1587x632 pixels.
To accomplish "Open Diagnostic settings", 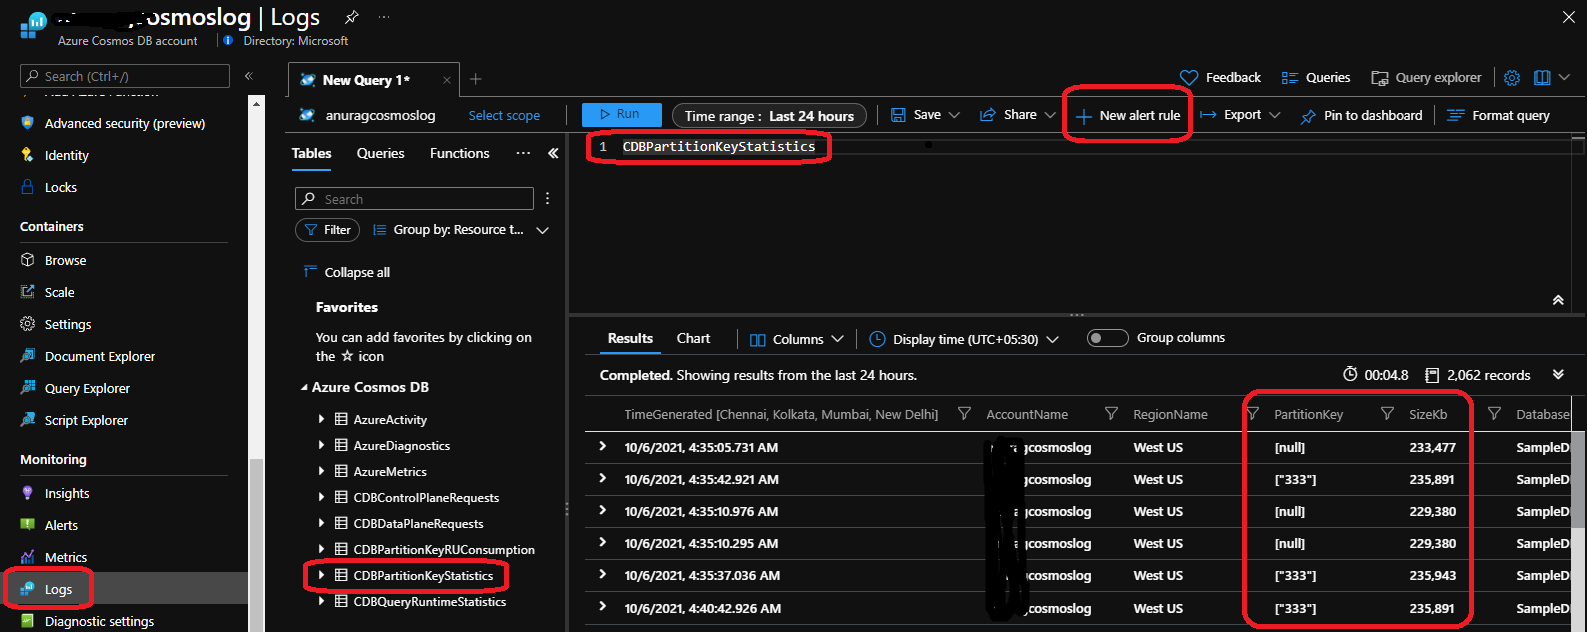I will point(99,621).
